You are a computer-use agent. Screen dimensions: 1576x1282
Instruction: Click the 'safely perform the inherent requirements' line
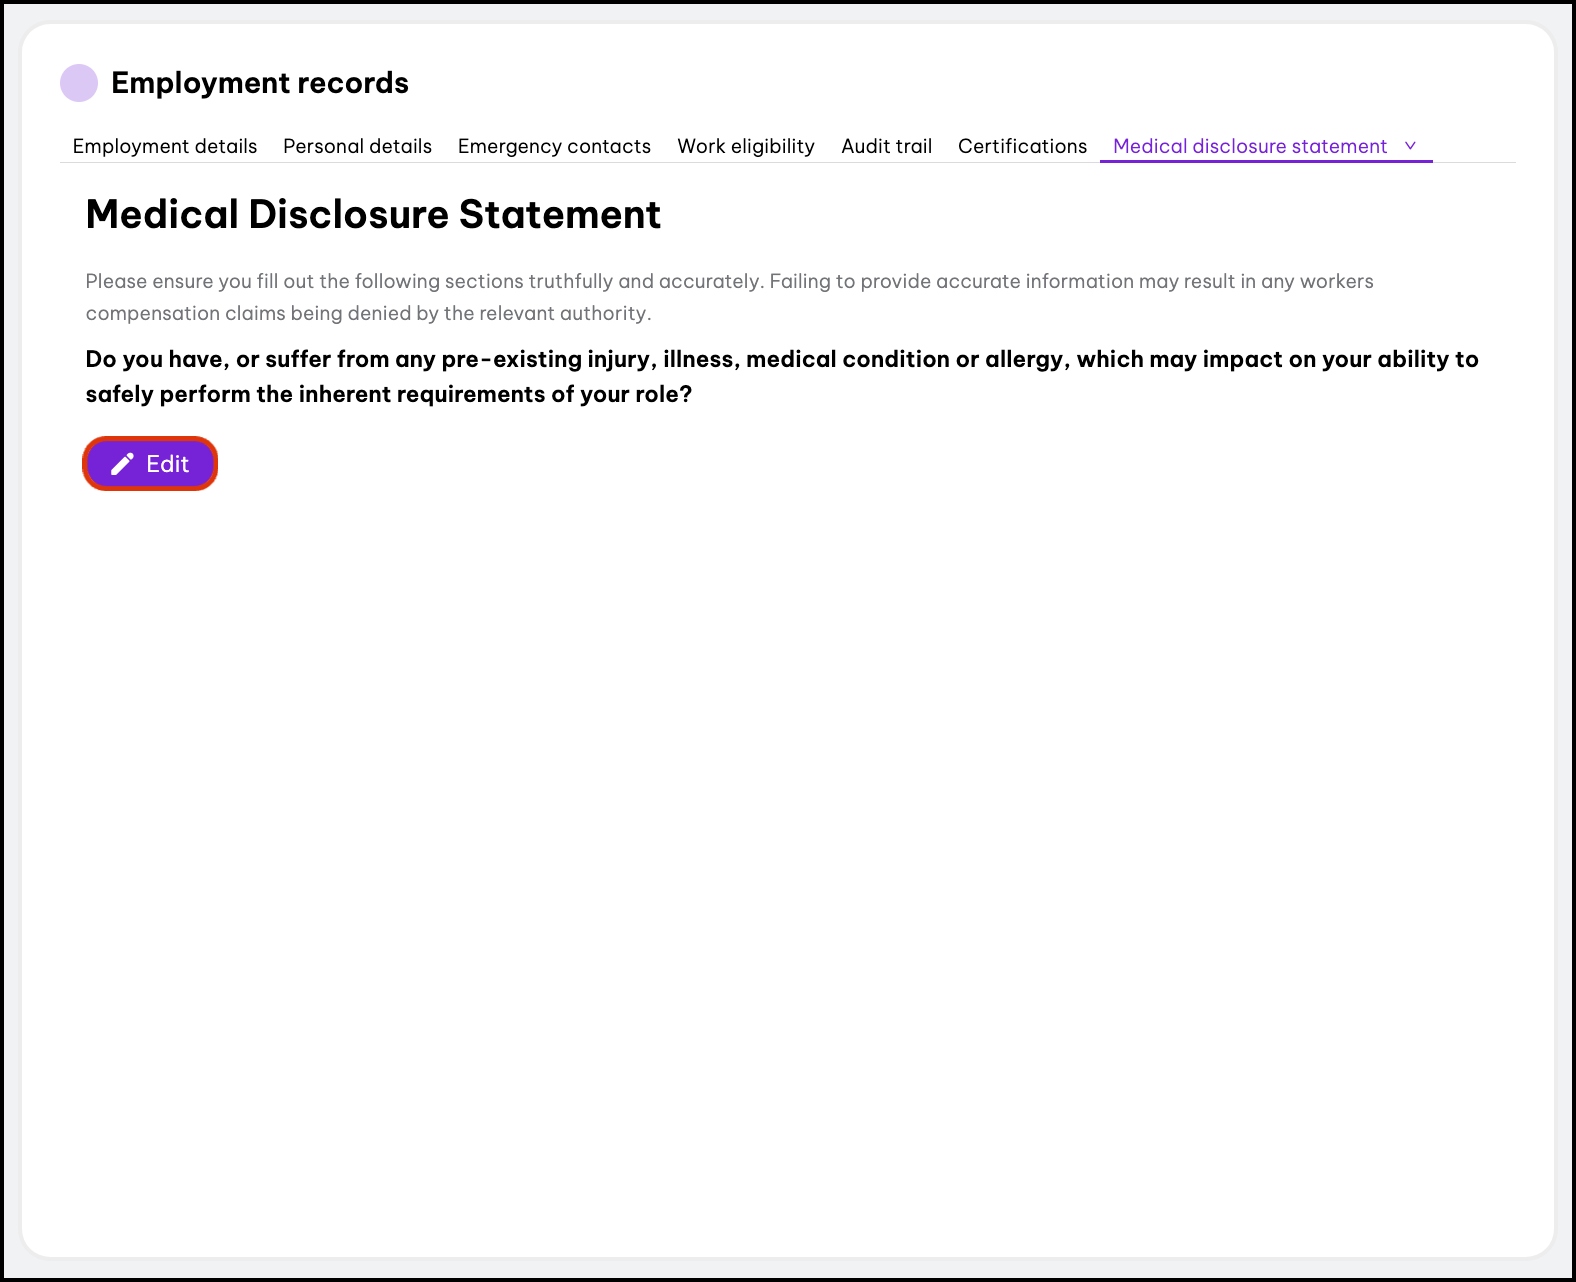388,394
